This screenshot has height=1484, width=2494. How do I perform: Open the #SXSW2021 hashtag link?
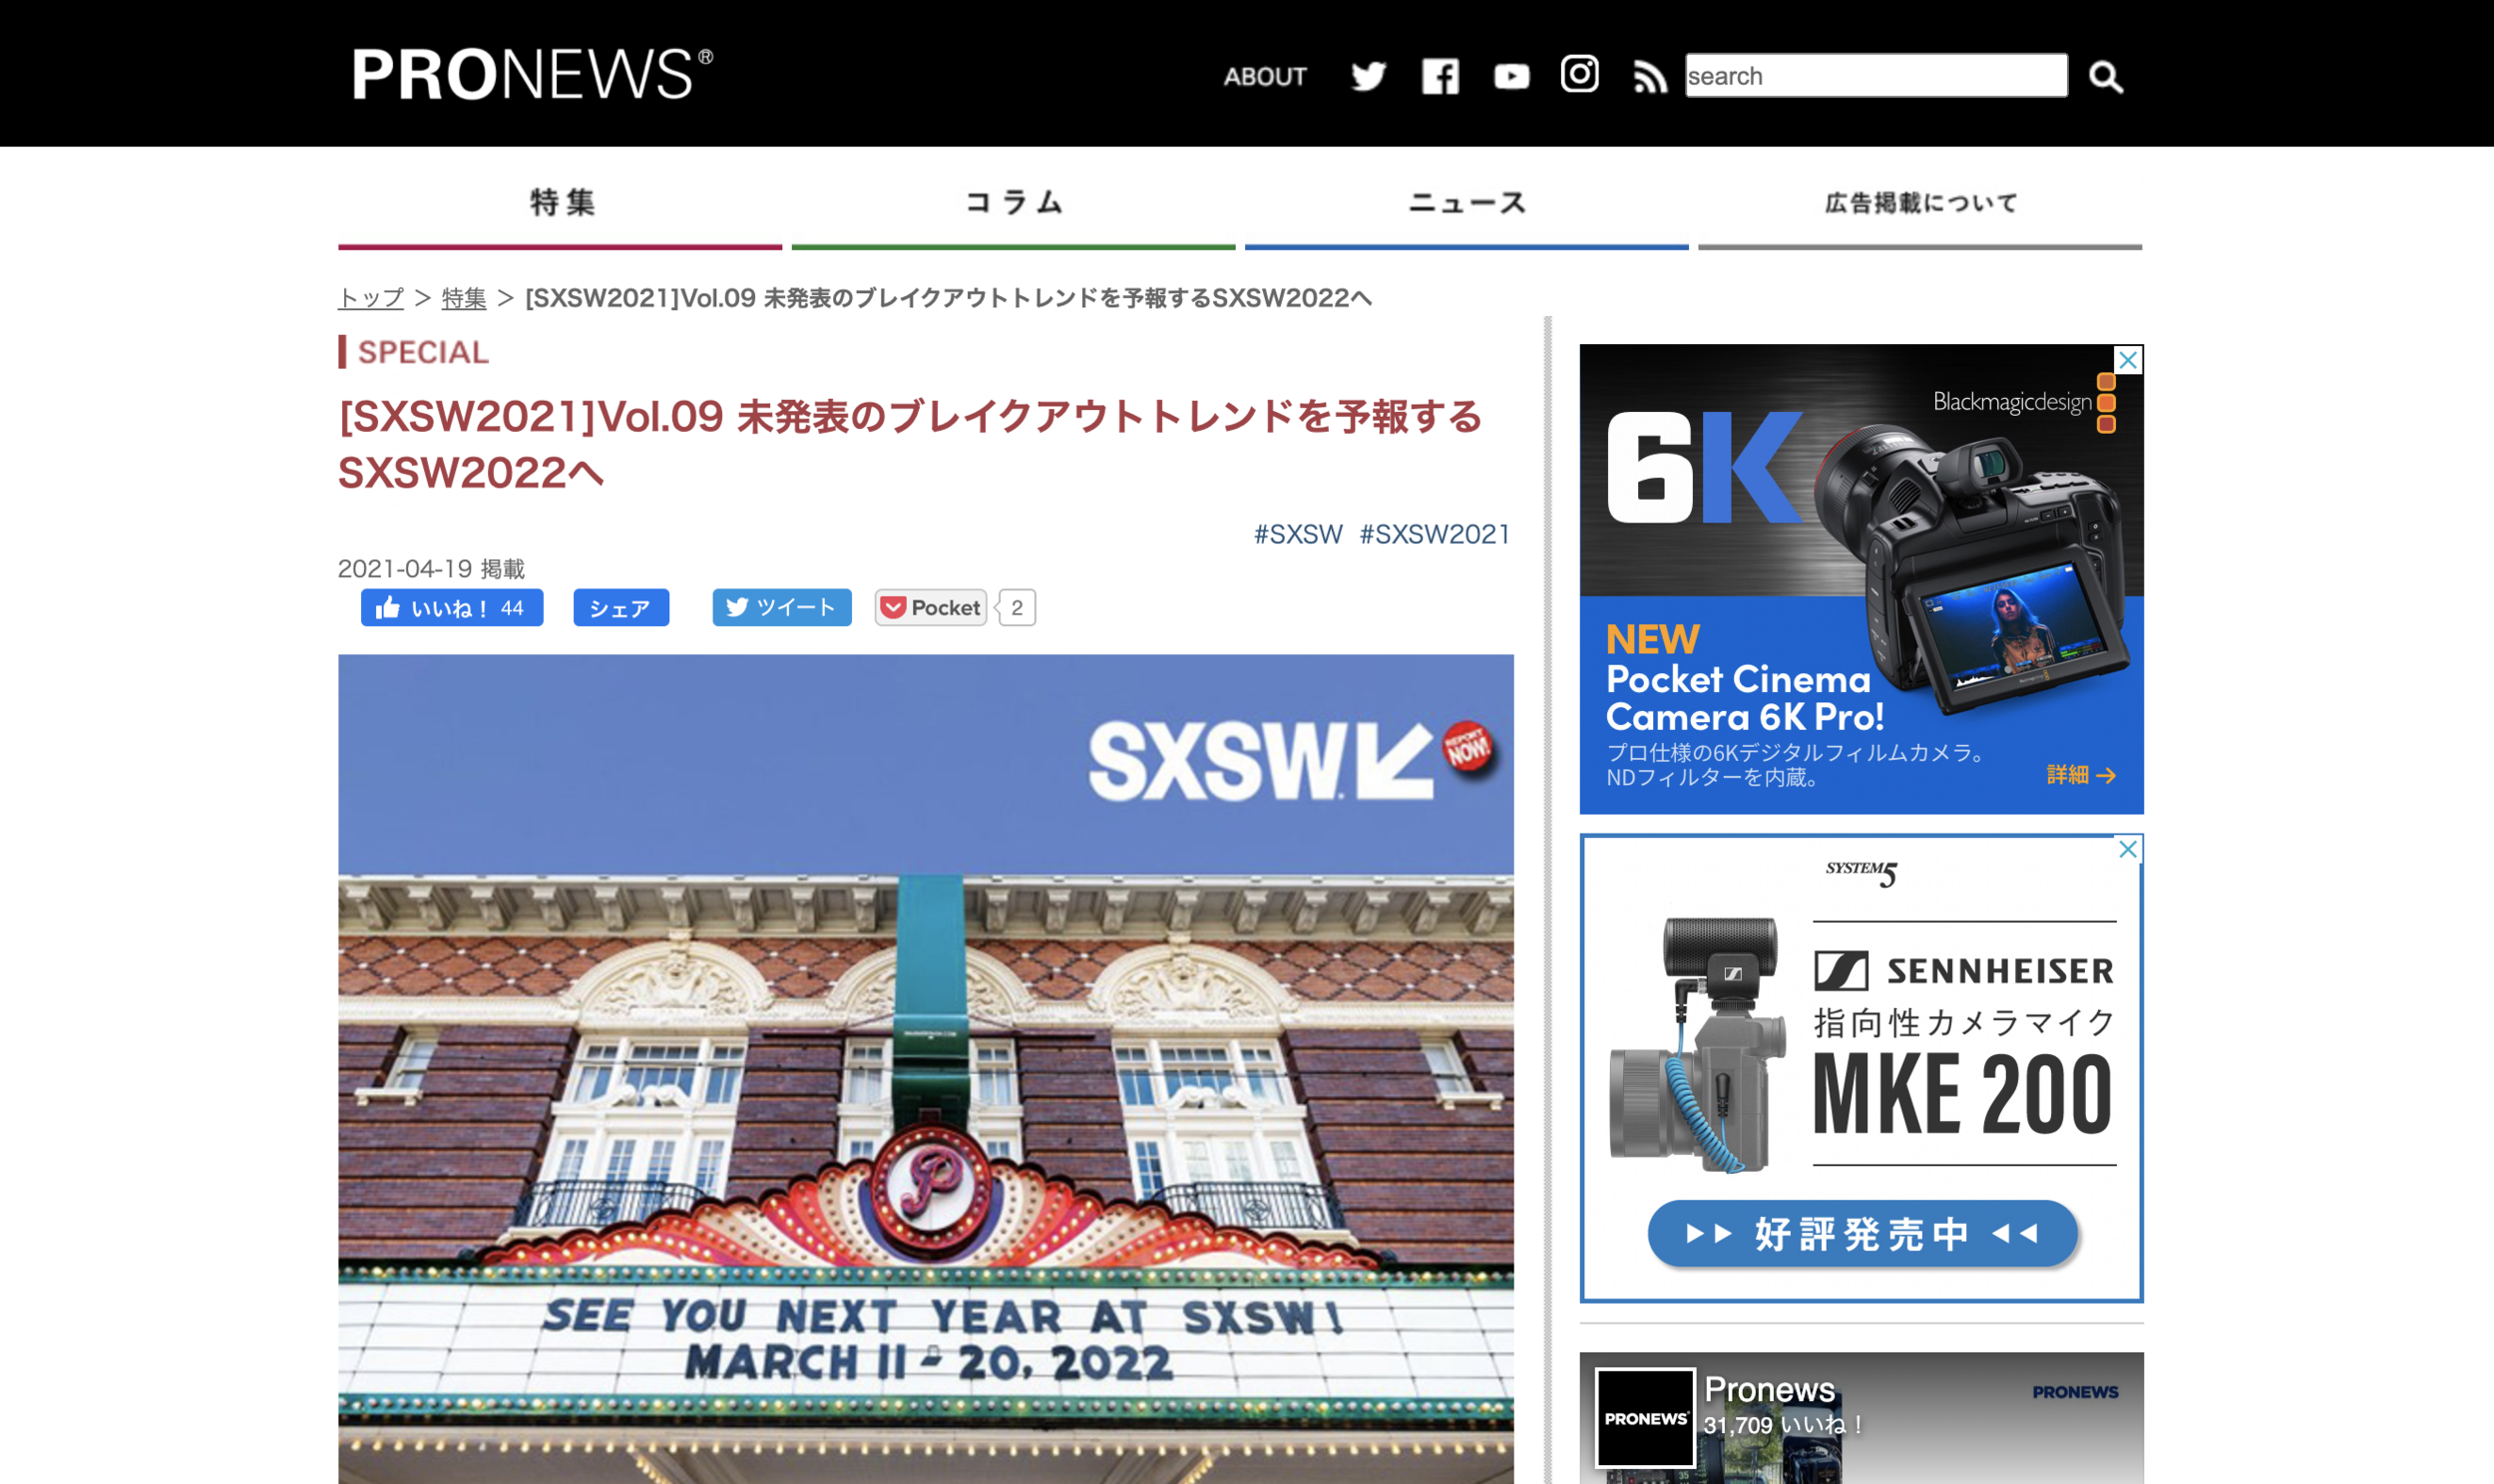tap(1435, 534)
